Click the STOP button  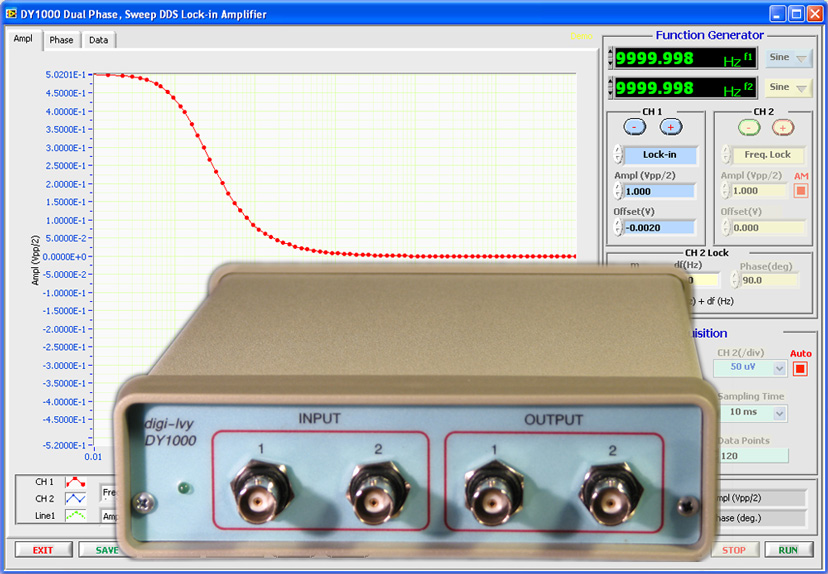tap(734, 550)
